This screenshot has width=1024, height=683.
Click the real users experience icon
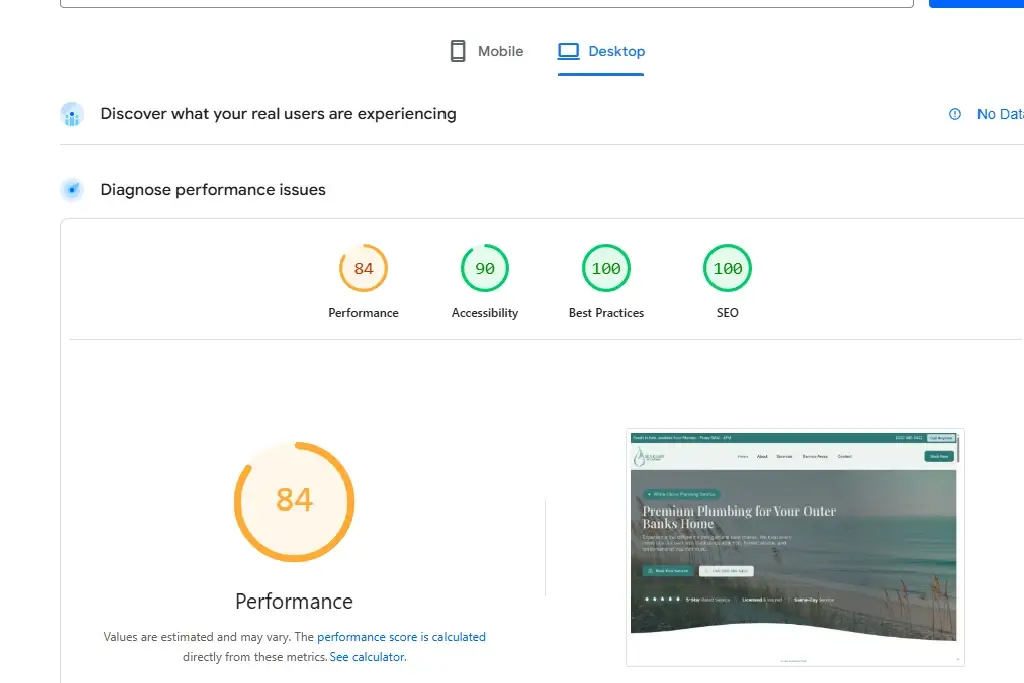tap(72, 115)
